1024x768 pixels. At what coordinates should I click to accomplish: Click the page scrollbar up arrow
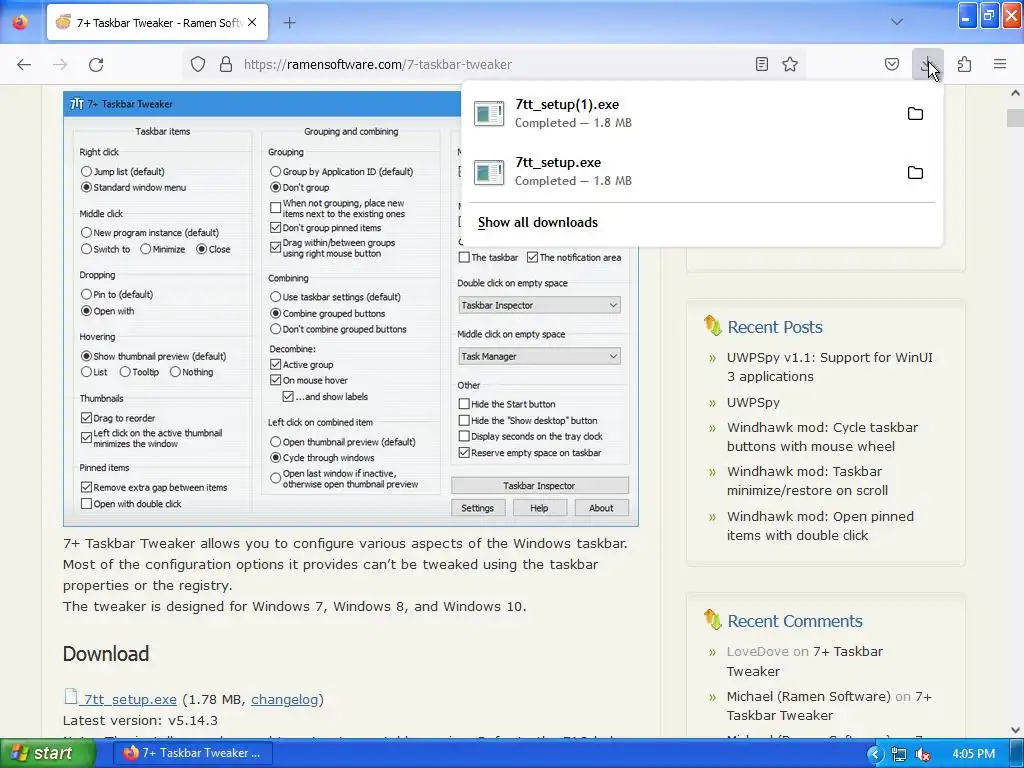click(x=1015, y=93)
